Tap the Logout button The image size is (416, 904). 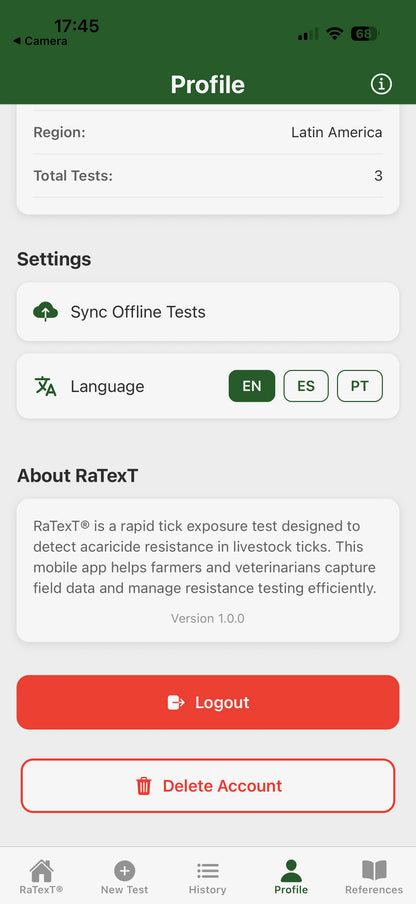pyautogui.click(x=208, y=702)
